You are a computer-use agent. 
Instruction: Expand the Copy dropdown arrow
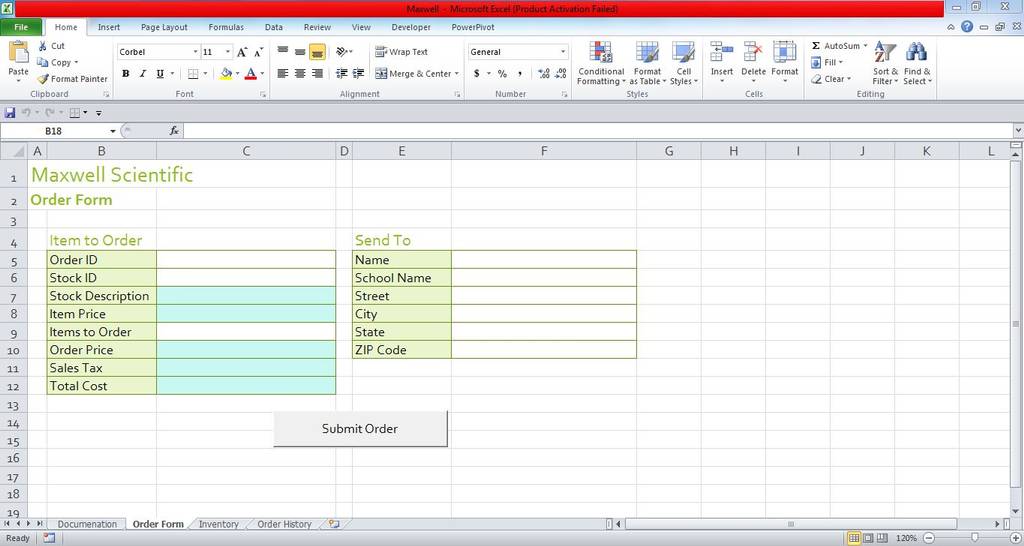(x=76, y=63)
